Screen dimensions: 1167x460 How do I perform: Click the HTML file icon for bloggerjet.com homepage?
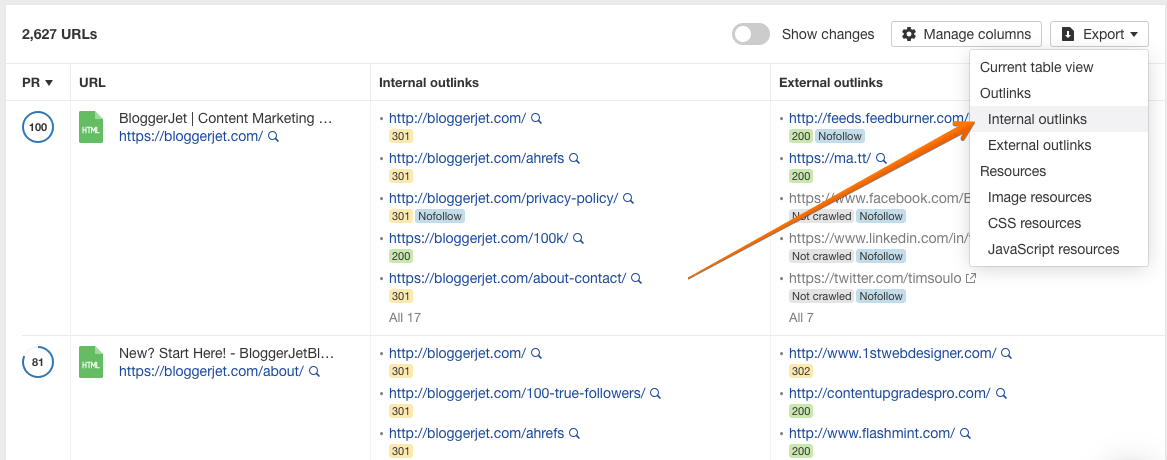pos(91,127)
